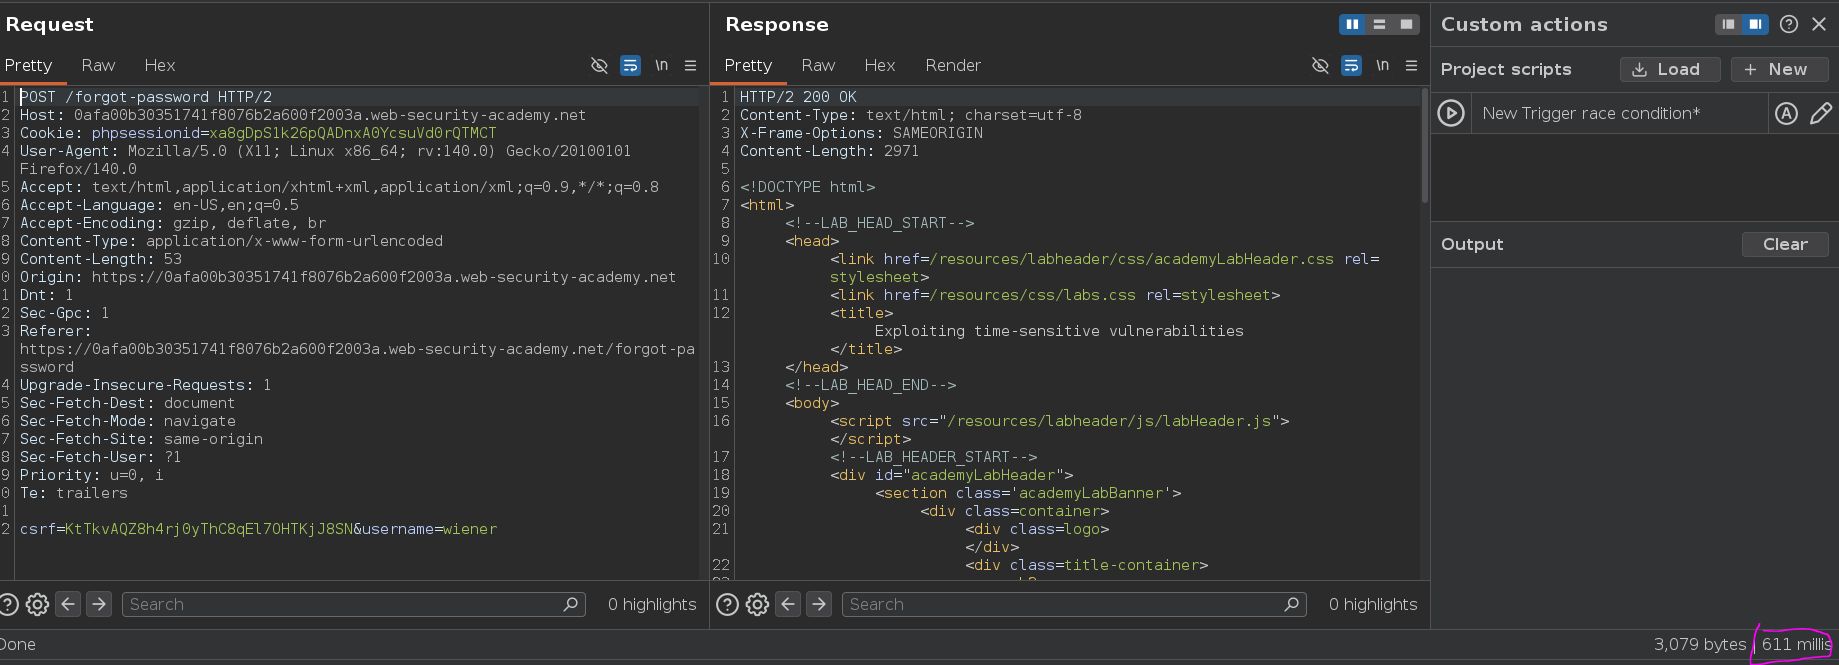Open Request search help icon

(x=9, y=604)
